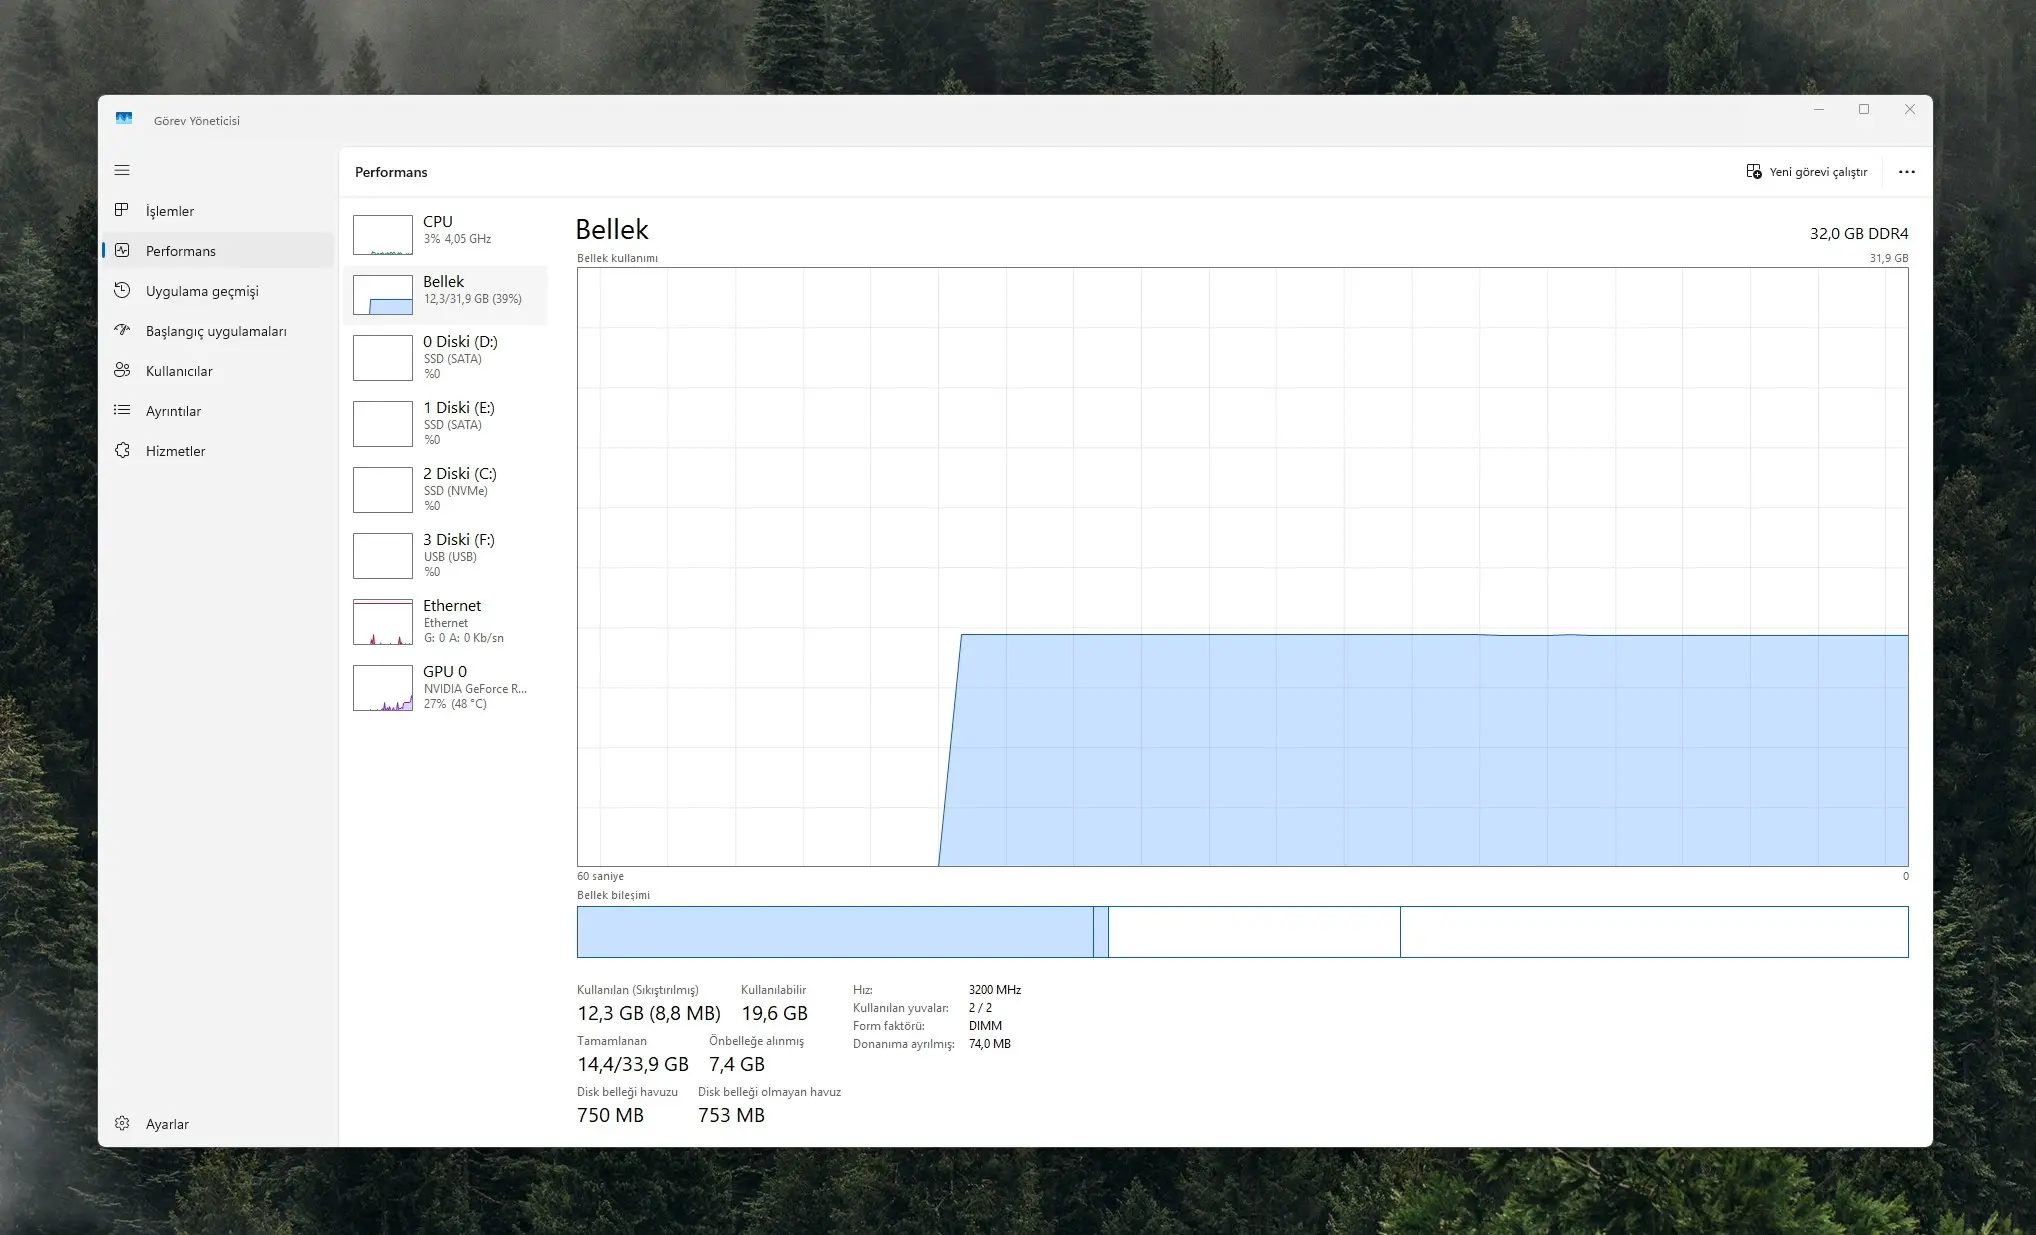This screenshot has height=1235, width=2036.
Task: Click the 12,3 GB (8,8 MB) value
Action: pyautogui.click(x=649, y=1013)
